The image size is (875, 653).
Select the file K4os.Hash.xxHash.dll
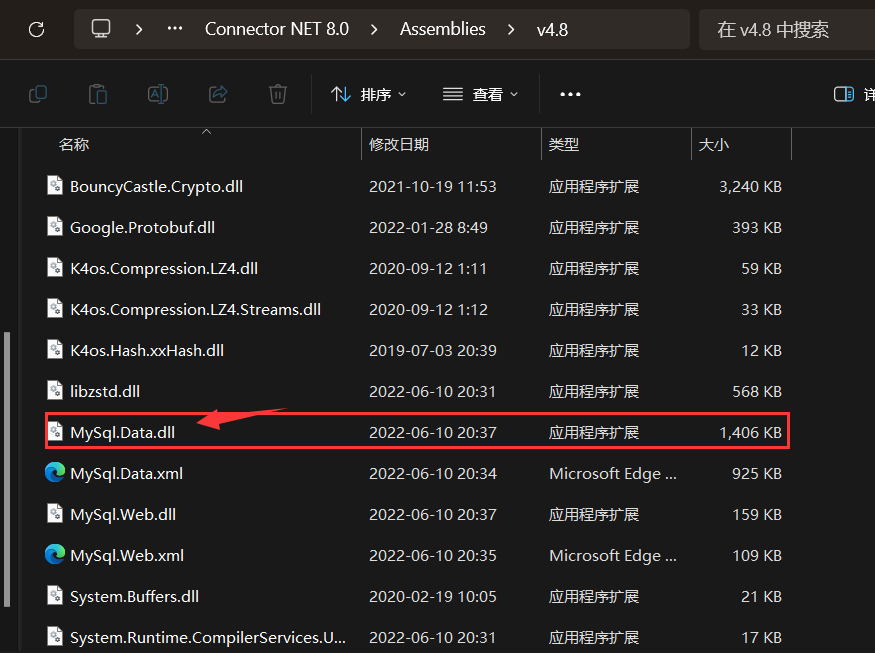(x=147, y=350)
